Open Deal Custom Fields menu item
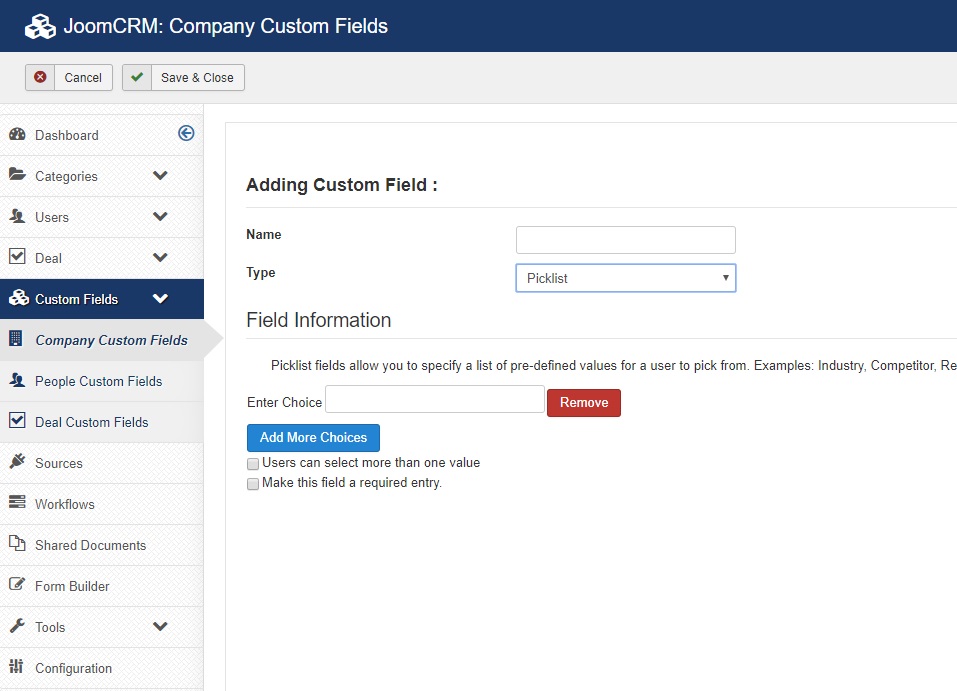This screenshot has height=691, width=957. 101,422
